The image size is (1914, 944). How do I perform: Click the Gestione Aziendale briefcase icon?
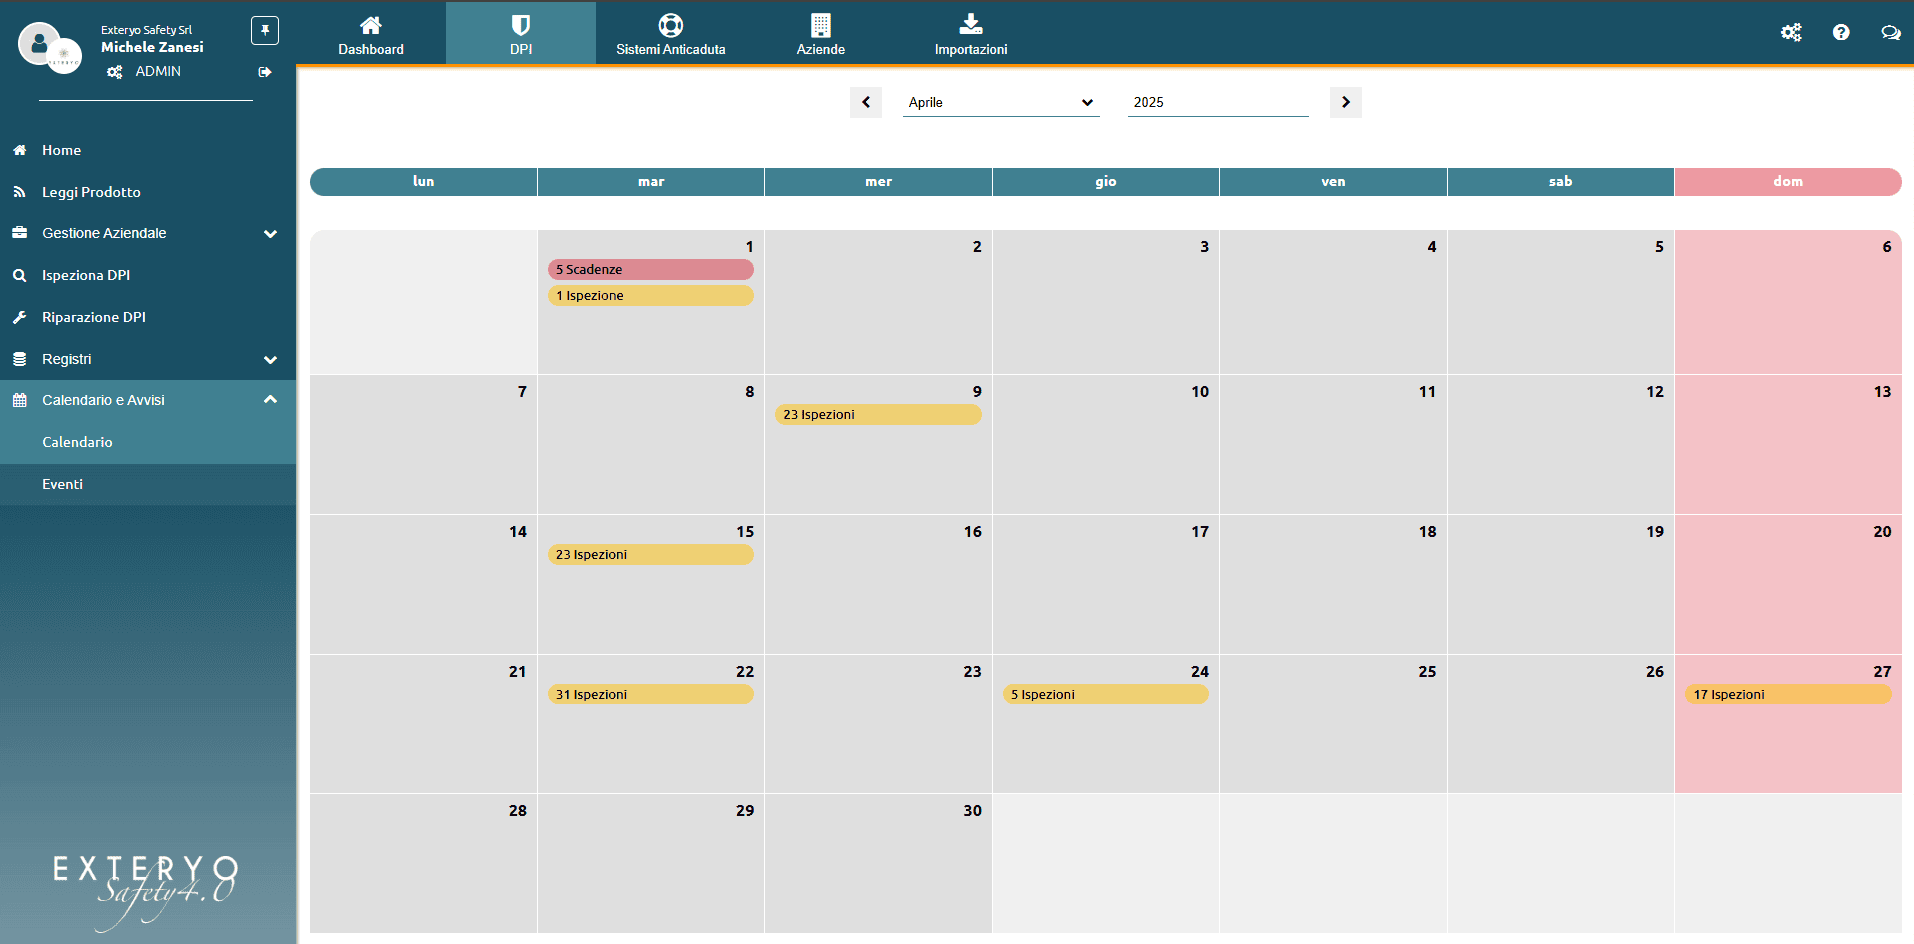coord(19,233)
